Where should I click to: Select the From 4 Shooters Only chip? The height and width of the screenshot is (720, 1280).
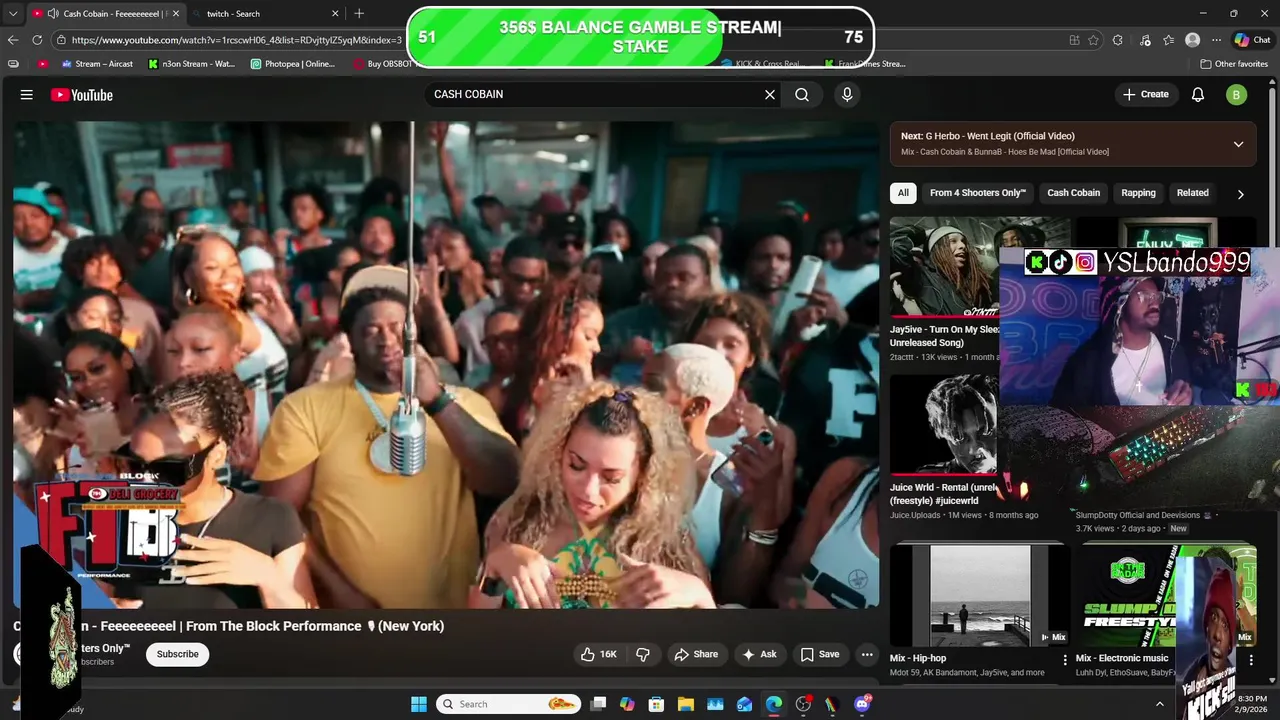(x=978, y=193)
